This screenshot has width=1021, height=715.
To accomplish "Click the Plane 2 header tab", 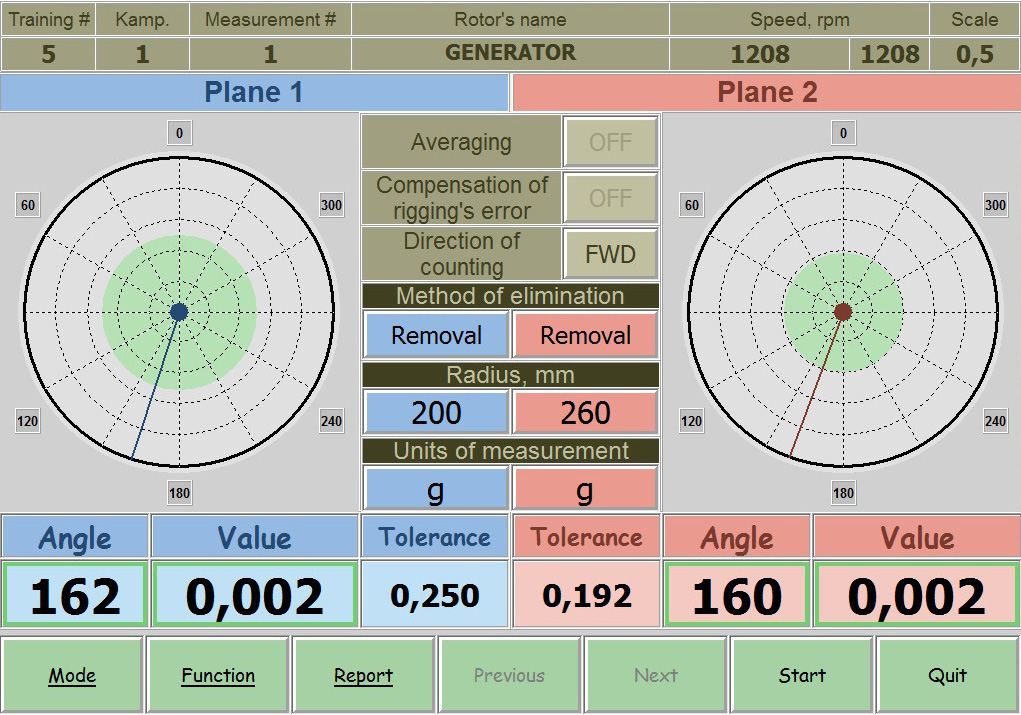I will (767, 93).
